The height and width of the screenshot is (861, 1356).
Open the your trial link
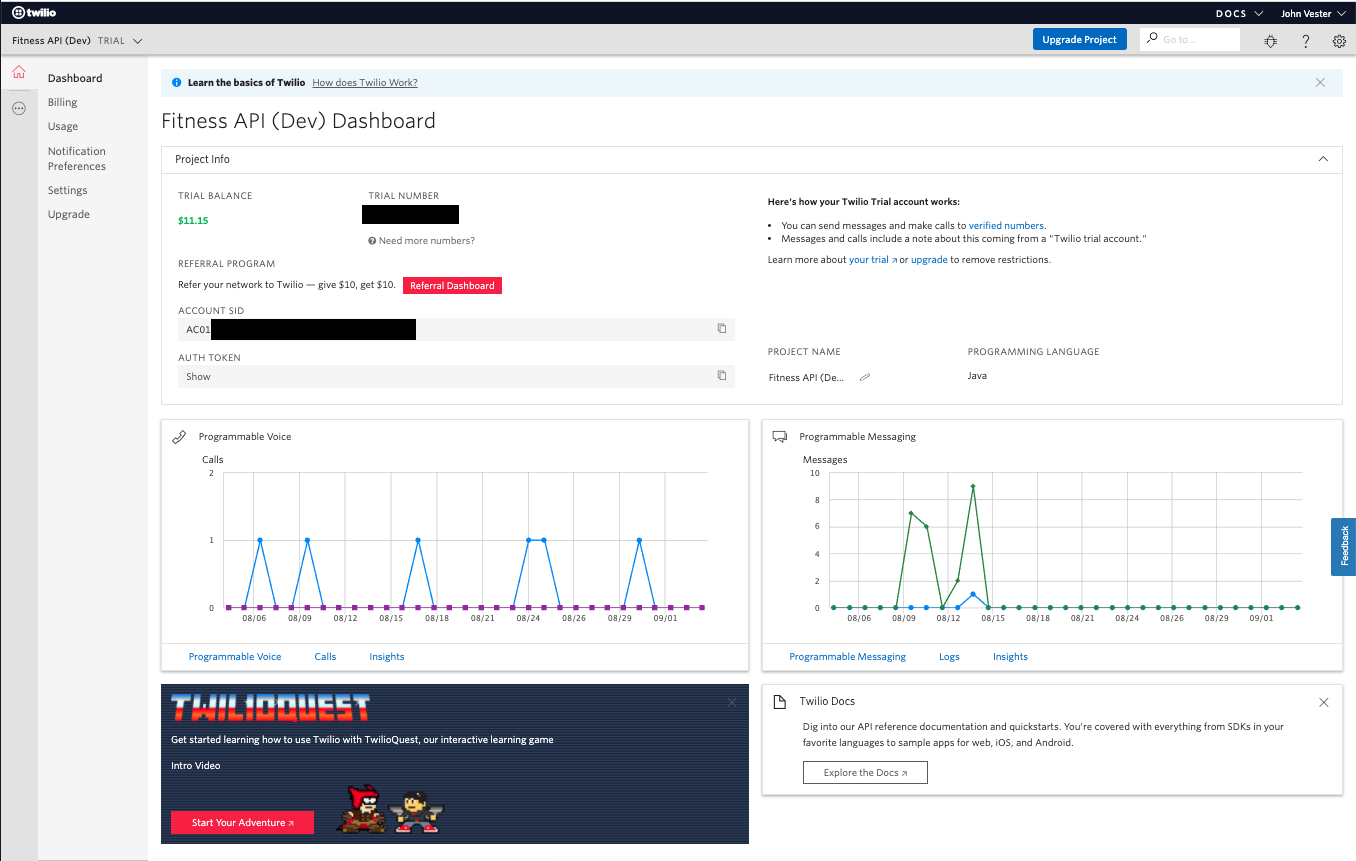coord(873,260)
